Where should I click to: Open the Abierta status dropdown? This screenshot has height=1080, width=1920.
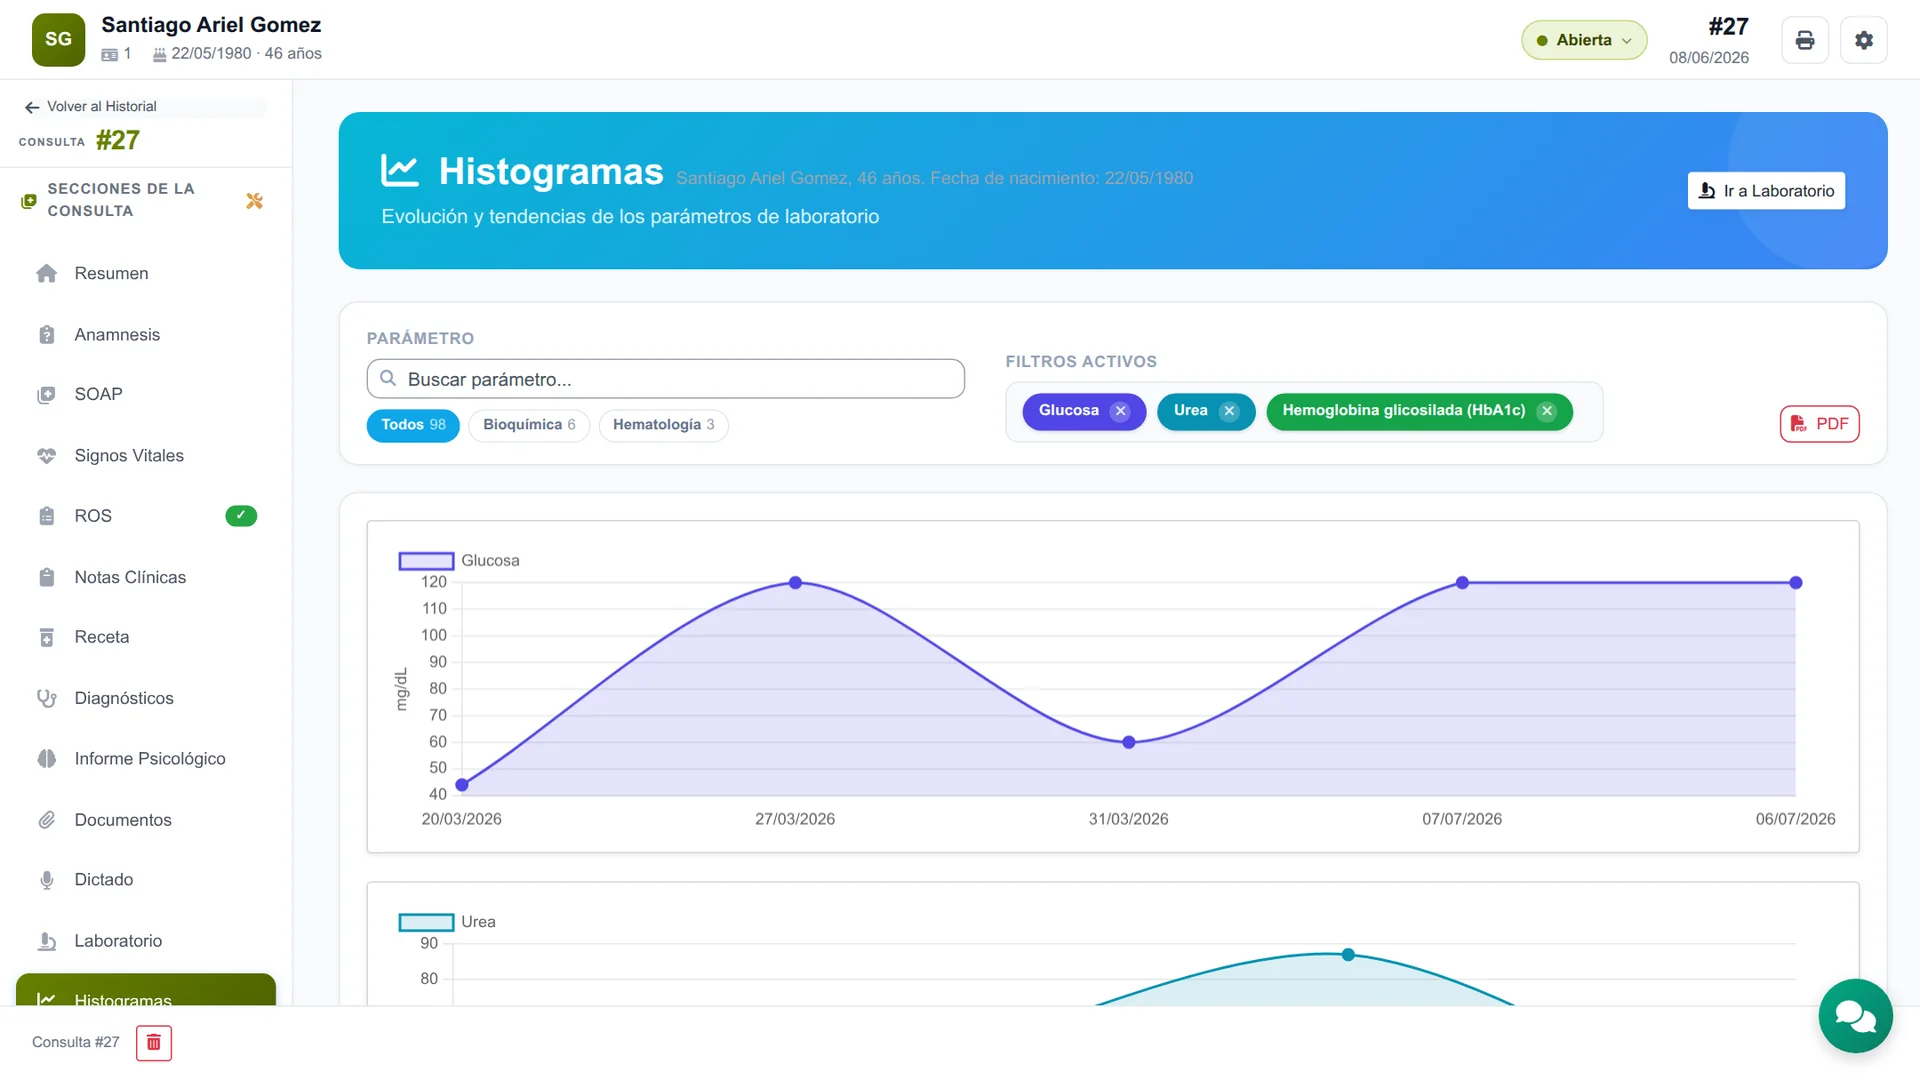[x=1584, y=40]
